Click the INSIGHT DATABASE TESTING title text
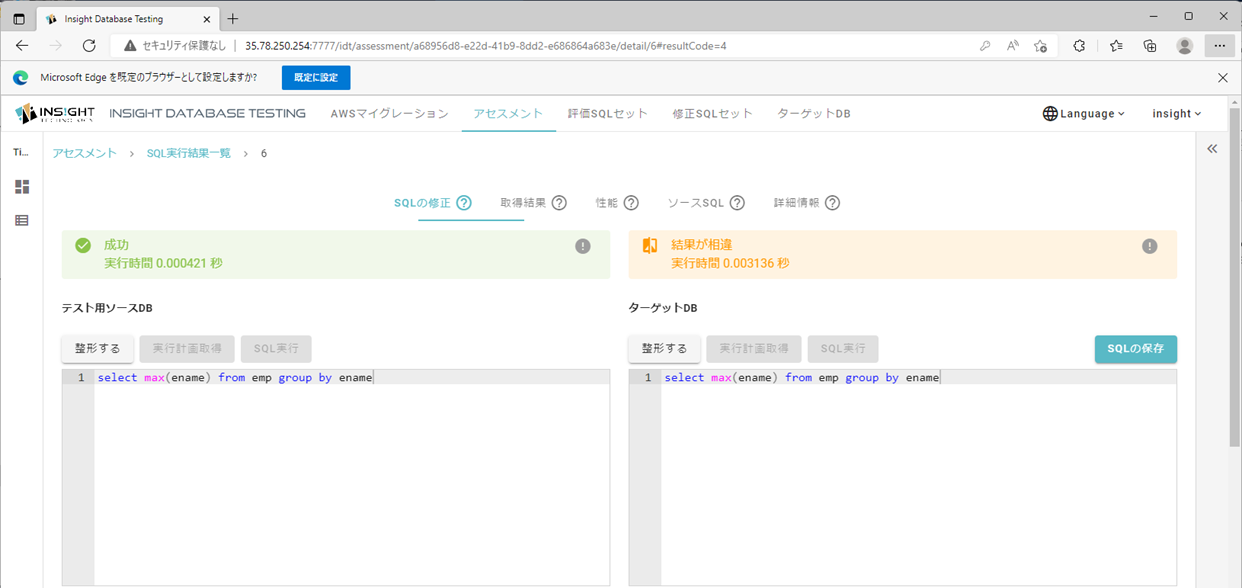 point(208,114)
